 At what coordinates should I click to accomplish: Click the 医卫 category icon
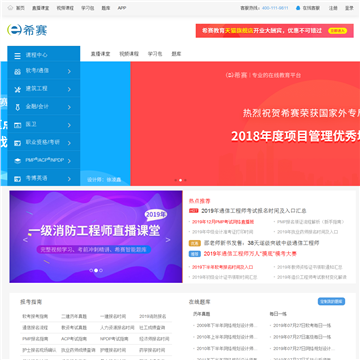pyautogui.click(x=18, y=125)
